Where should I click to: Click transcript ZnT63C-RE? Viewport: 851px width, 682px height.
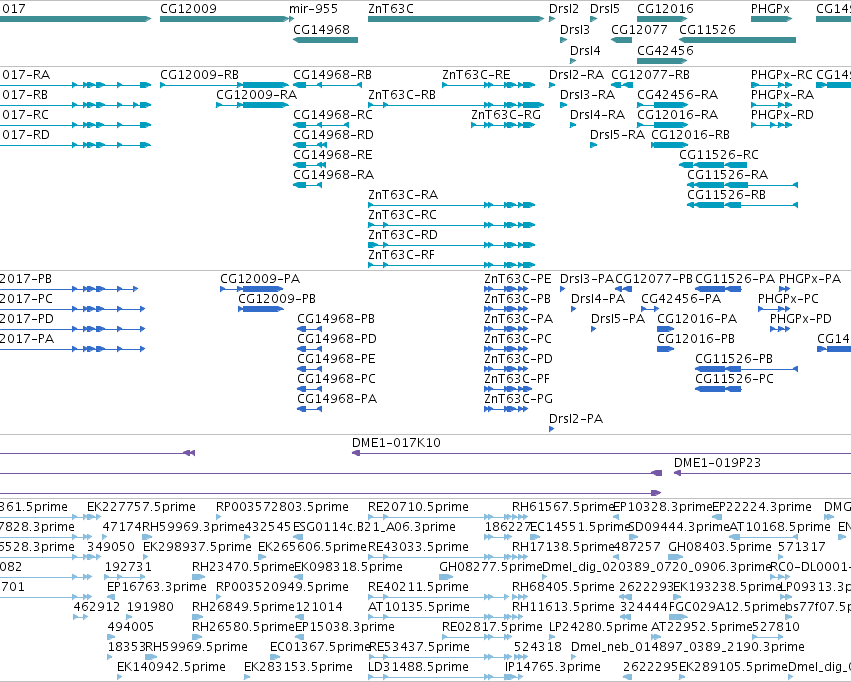pyautogui.click(x=476, y=75)
